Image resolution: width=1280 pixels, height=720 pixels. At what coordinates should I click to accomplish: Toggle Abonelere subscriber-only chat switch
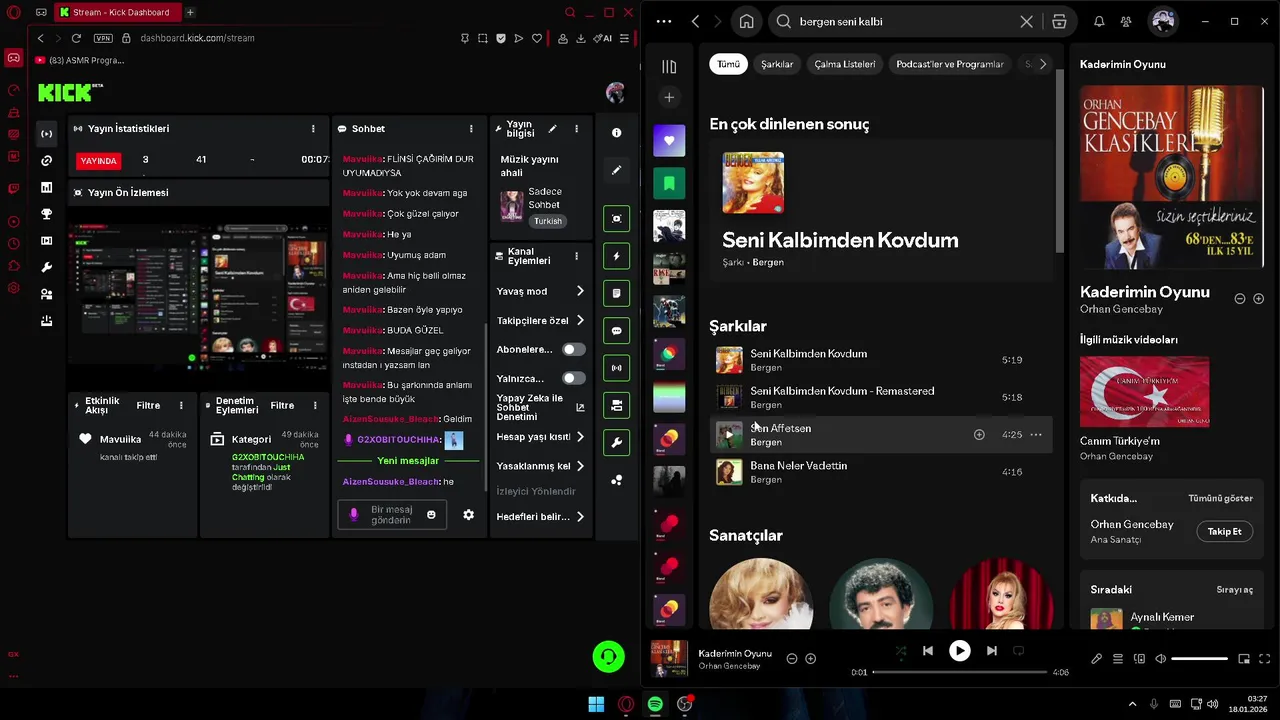tap(573, 349)
